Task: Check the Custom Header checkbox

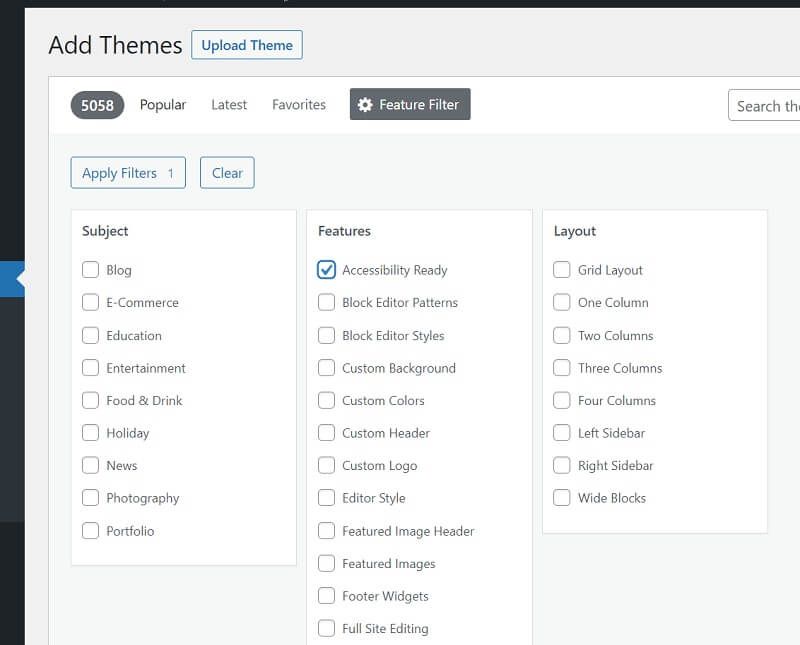Action: (327, 433)
